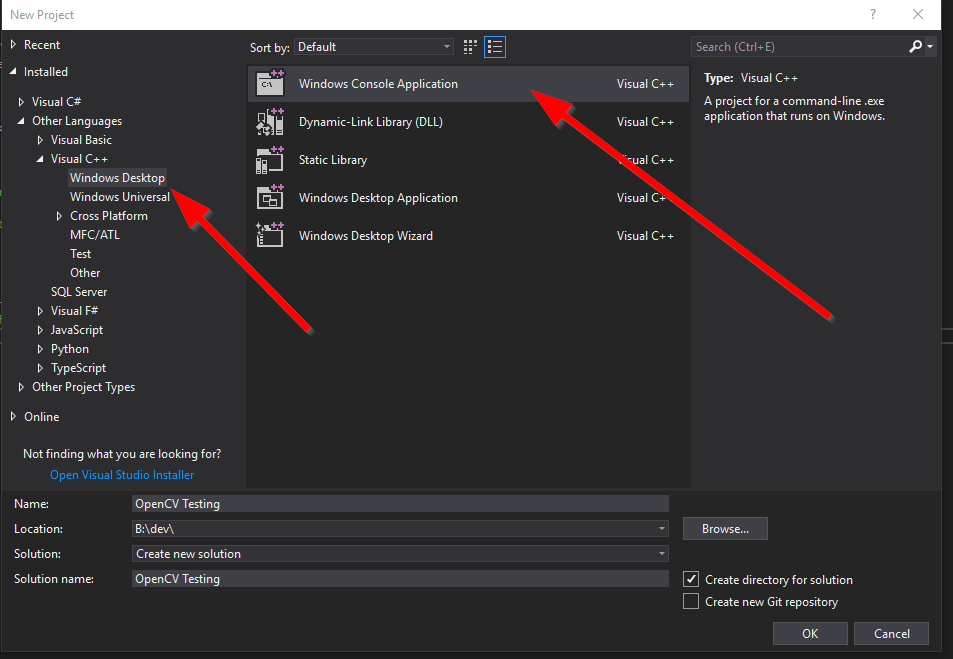The image size is (953, 659).
Task: Select Python in the tree
Action: pyautogui.click(x=70, y=349)
